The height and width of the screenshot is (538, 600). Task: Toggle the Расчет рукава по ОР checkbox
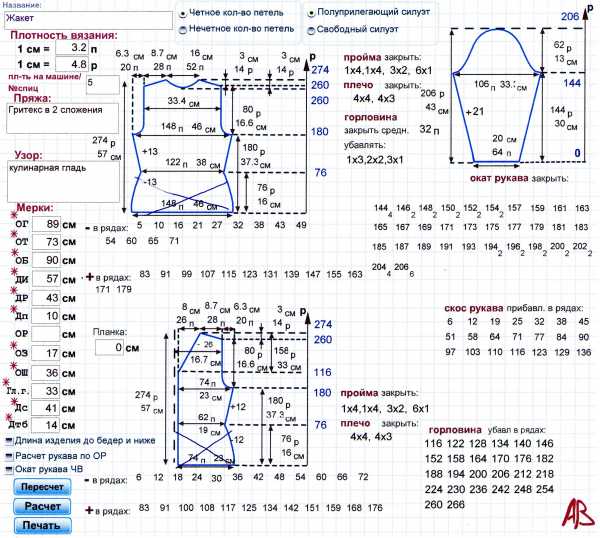click(9, 455)
